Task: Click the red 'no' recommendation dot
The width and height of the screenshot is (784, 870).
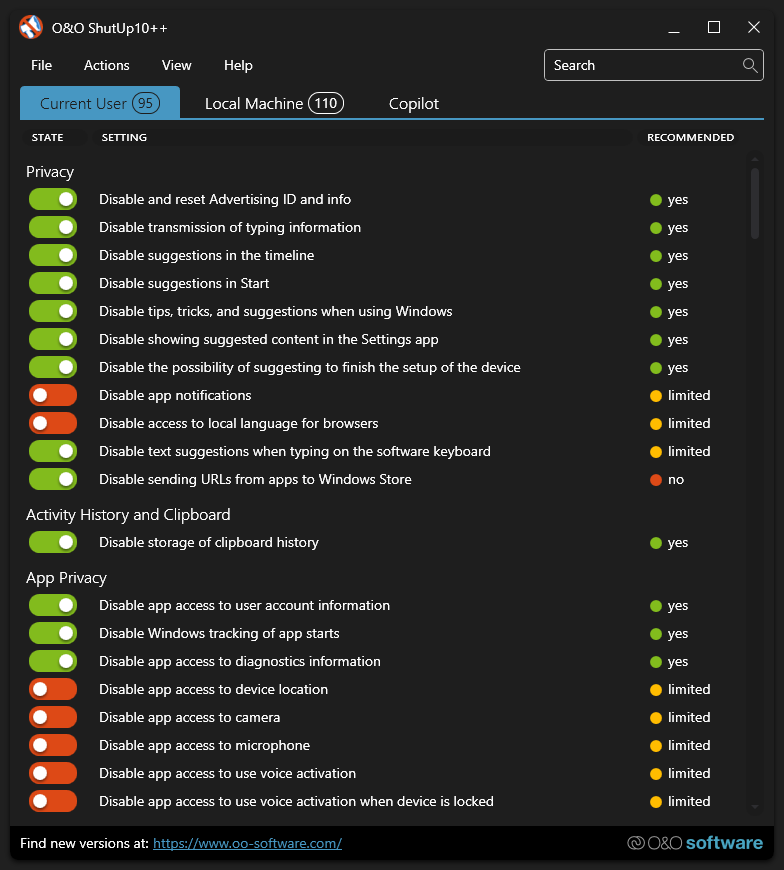Action: point(656,480)
